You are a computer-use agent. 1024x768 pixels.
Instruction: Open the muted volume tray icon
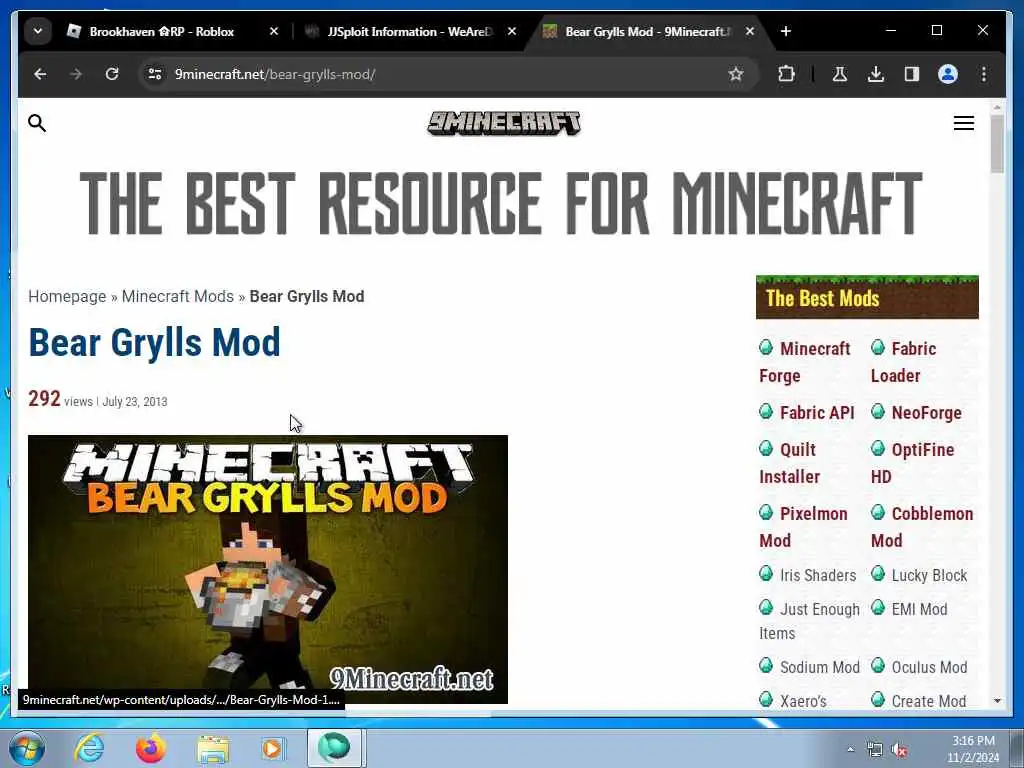point(899,750)
